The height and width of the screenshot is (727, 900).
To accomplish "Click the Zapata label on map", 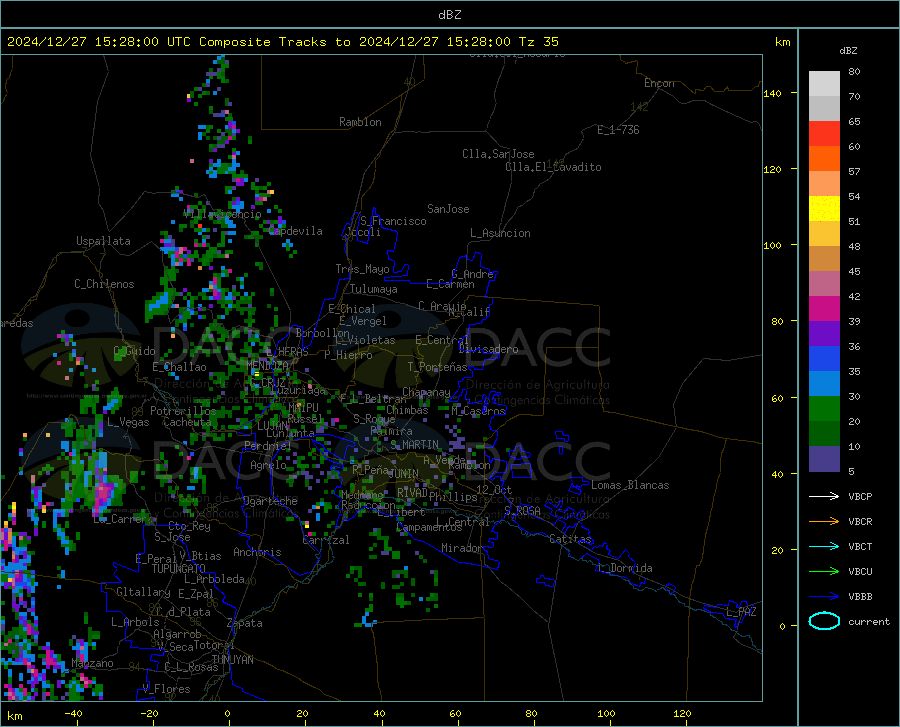I will coord(245,623).
